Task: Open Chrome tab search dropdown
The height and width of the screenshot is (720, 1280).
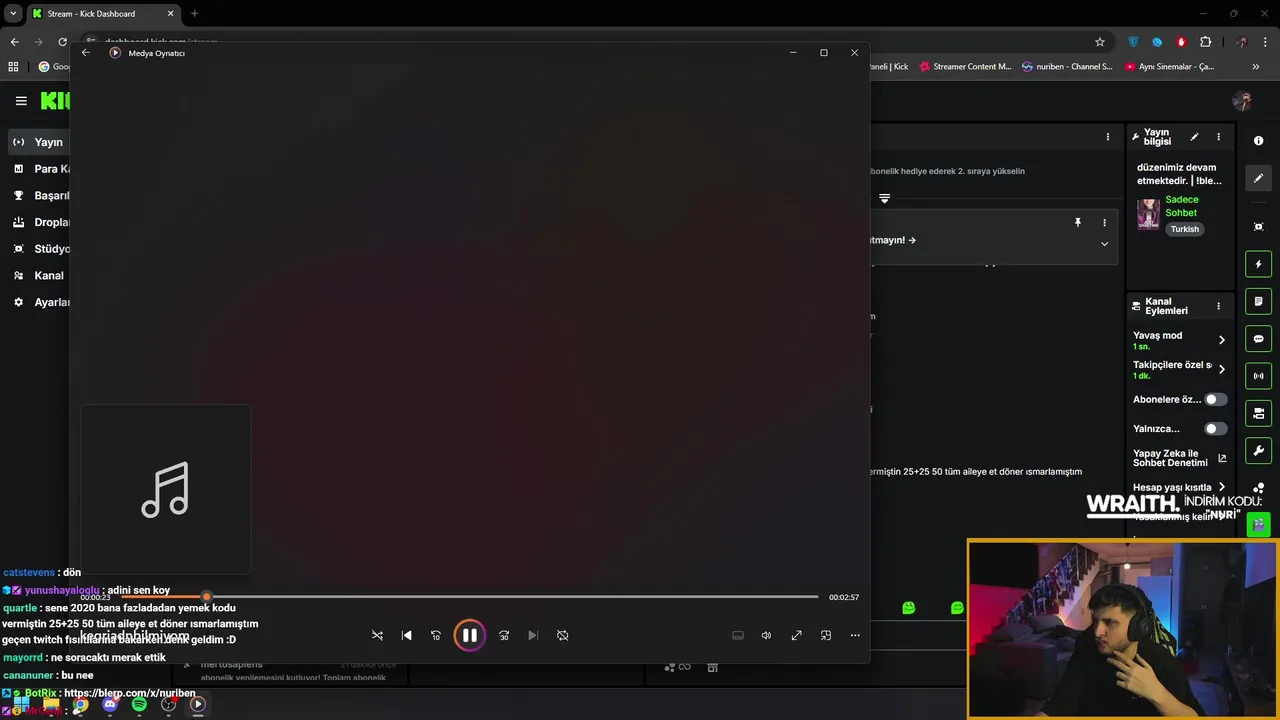Action: [13, 14]
